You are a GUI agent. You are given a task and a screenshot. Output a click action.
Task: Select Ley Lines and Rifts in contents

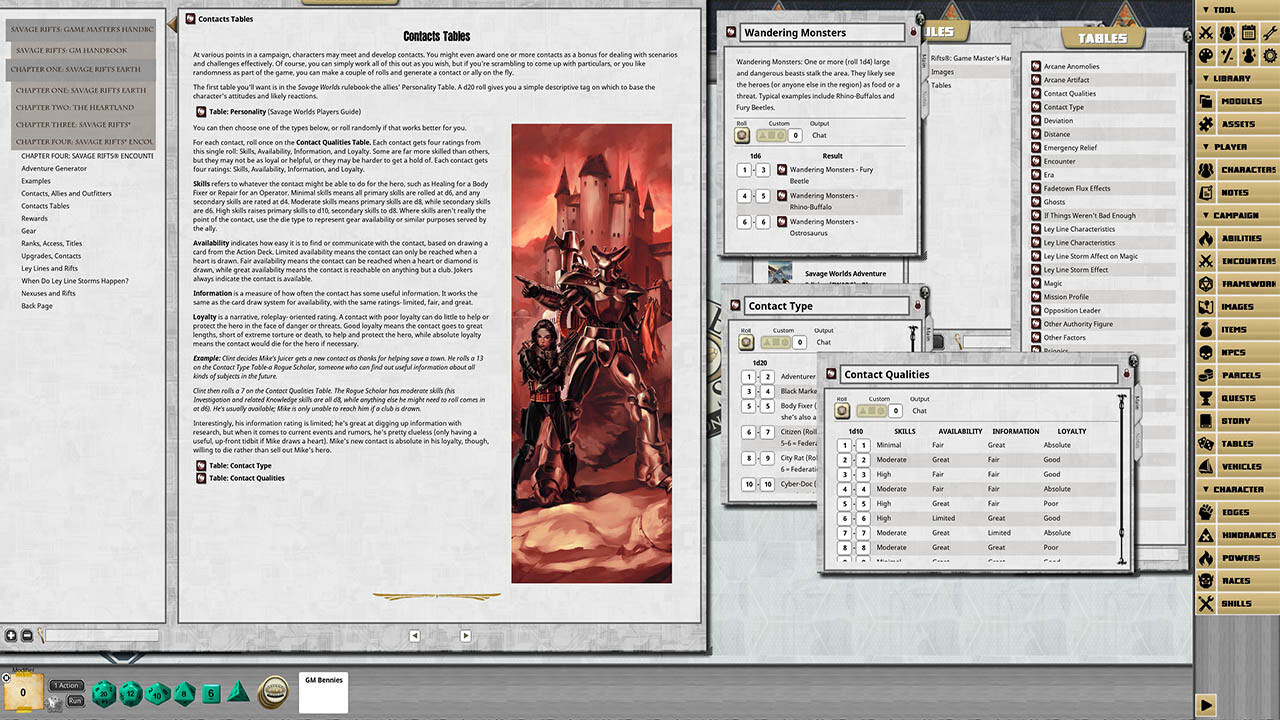point(50,269)
